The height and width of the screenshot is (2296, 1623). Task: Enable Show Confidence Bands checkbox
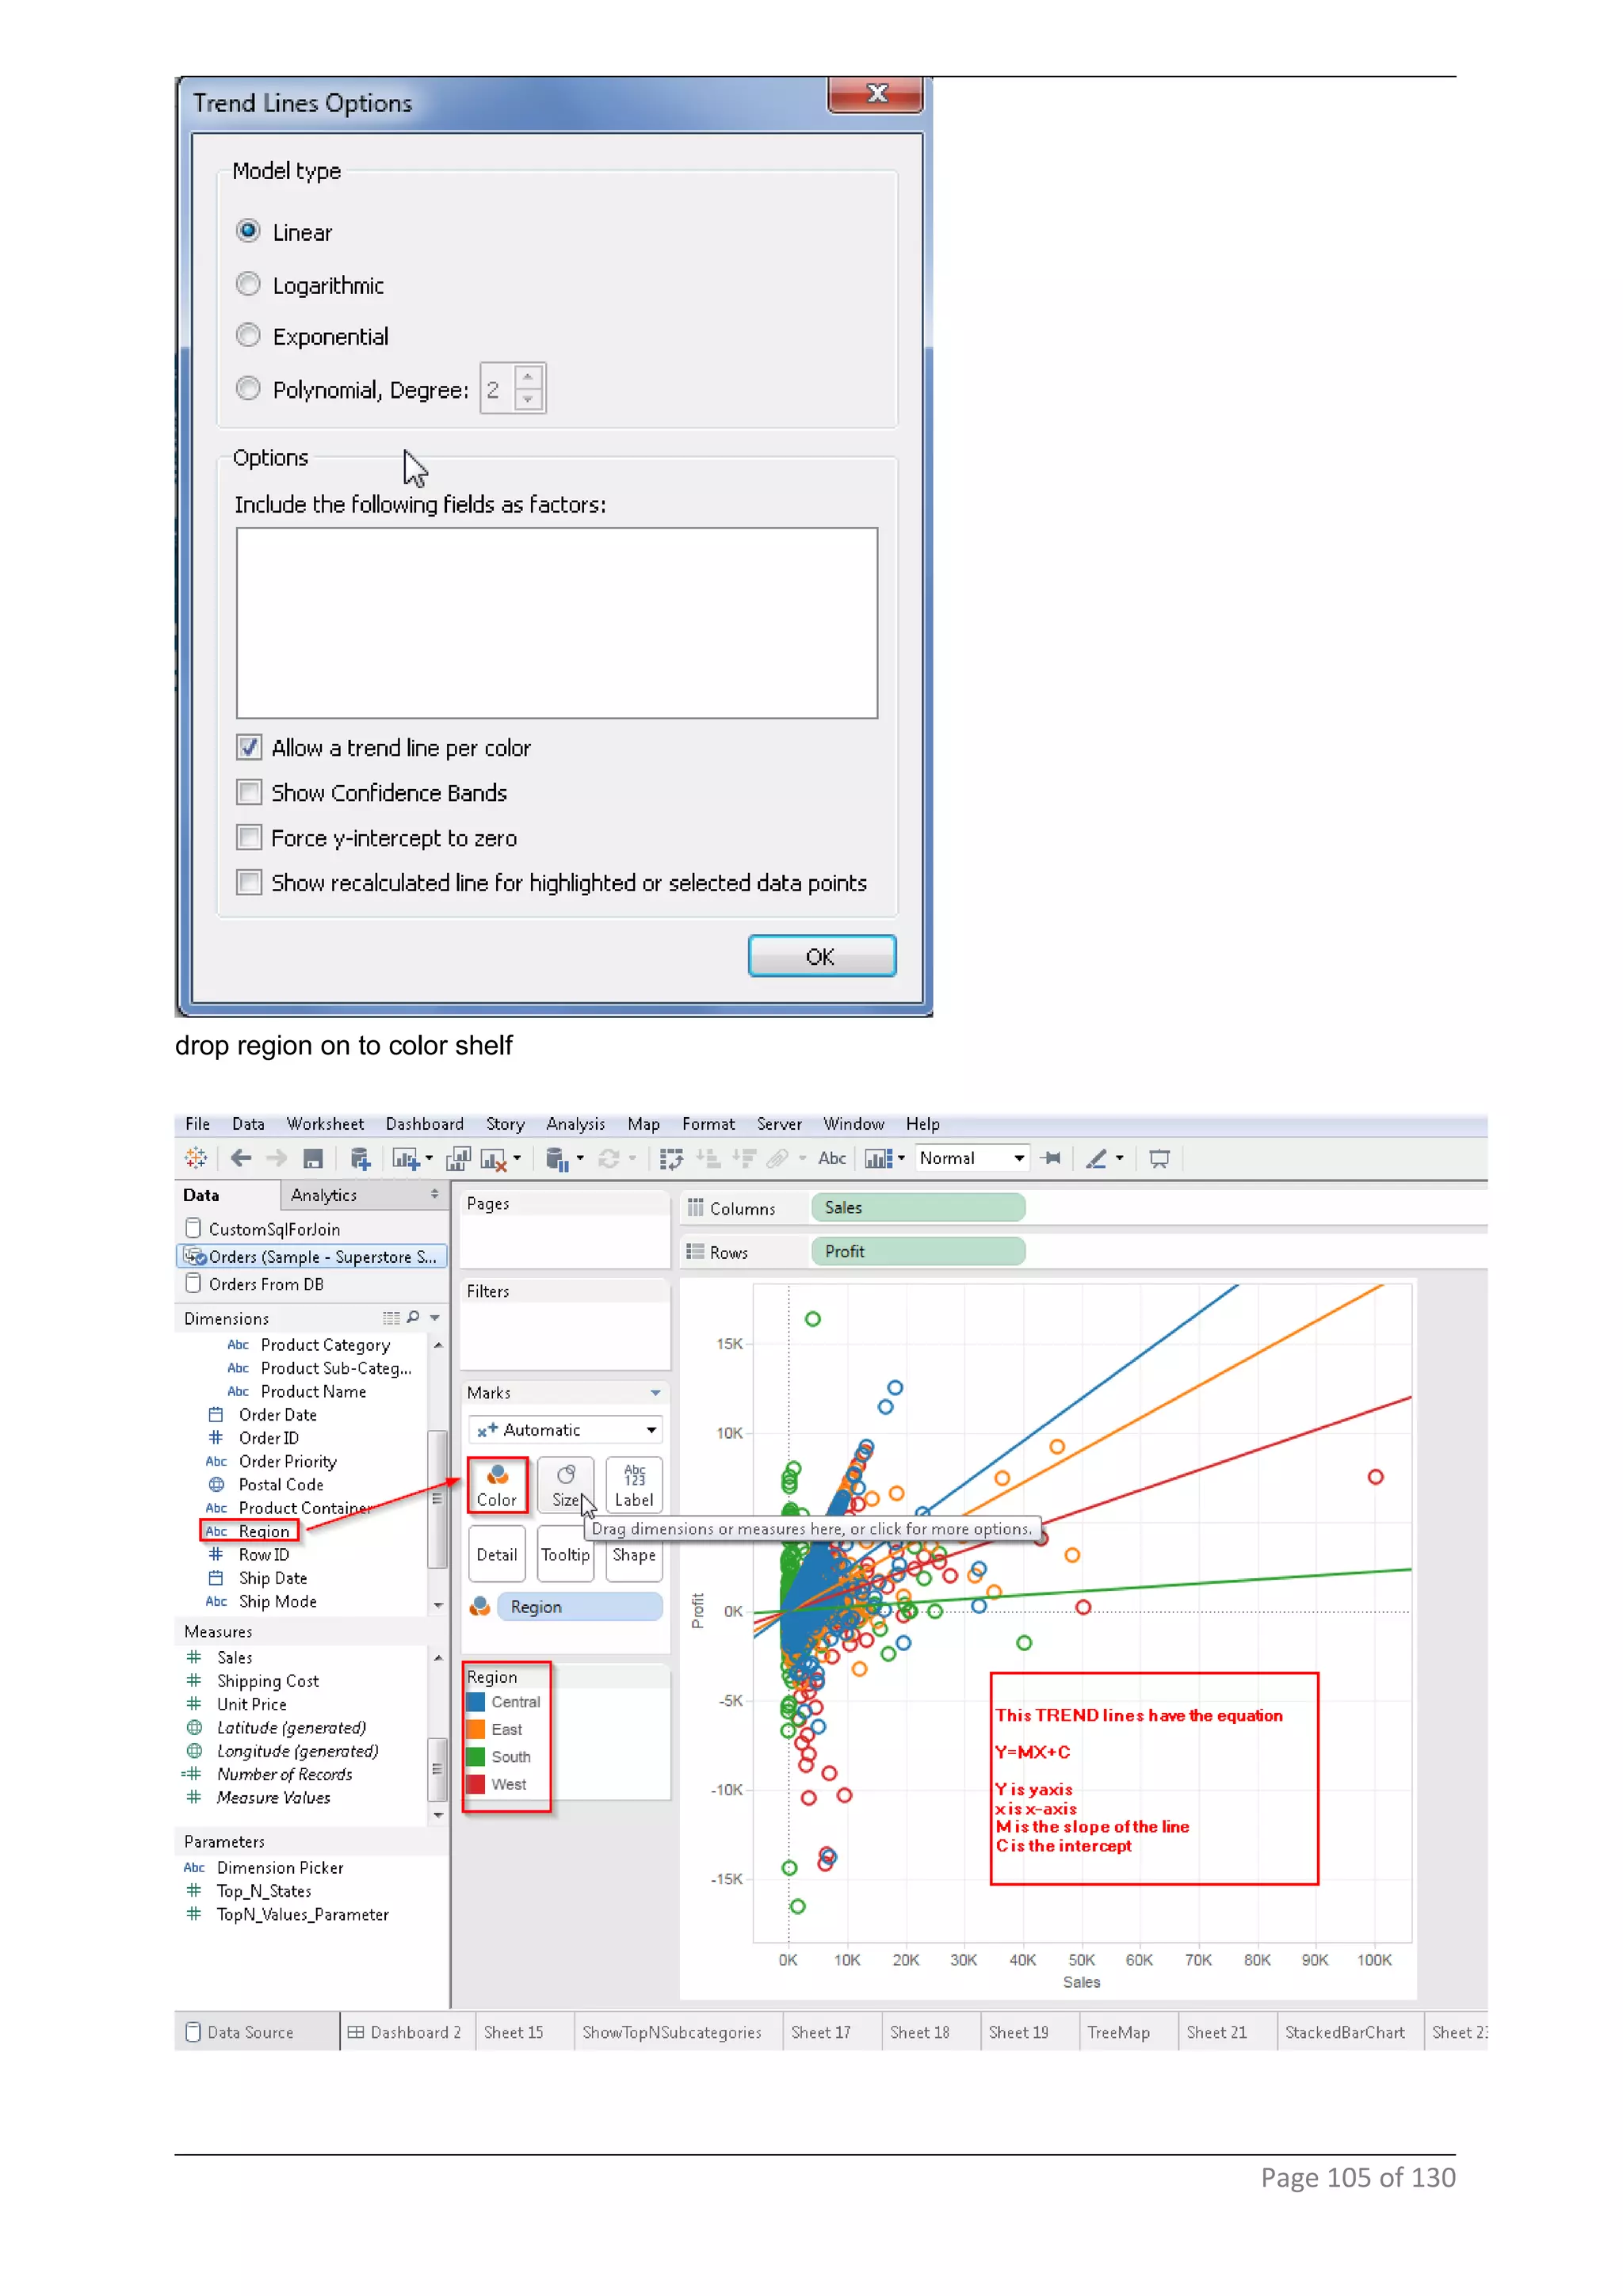[x=249, y=792]
